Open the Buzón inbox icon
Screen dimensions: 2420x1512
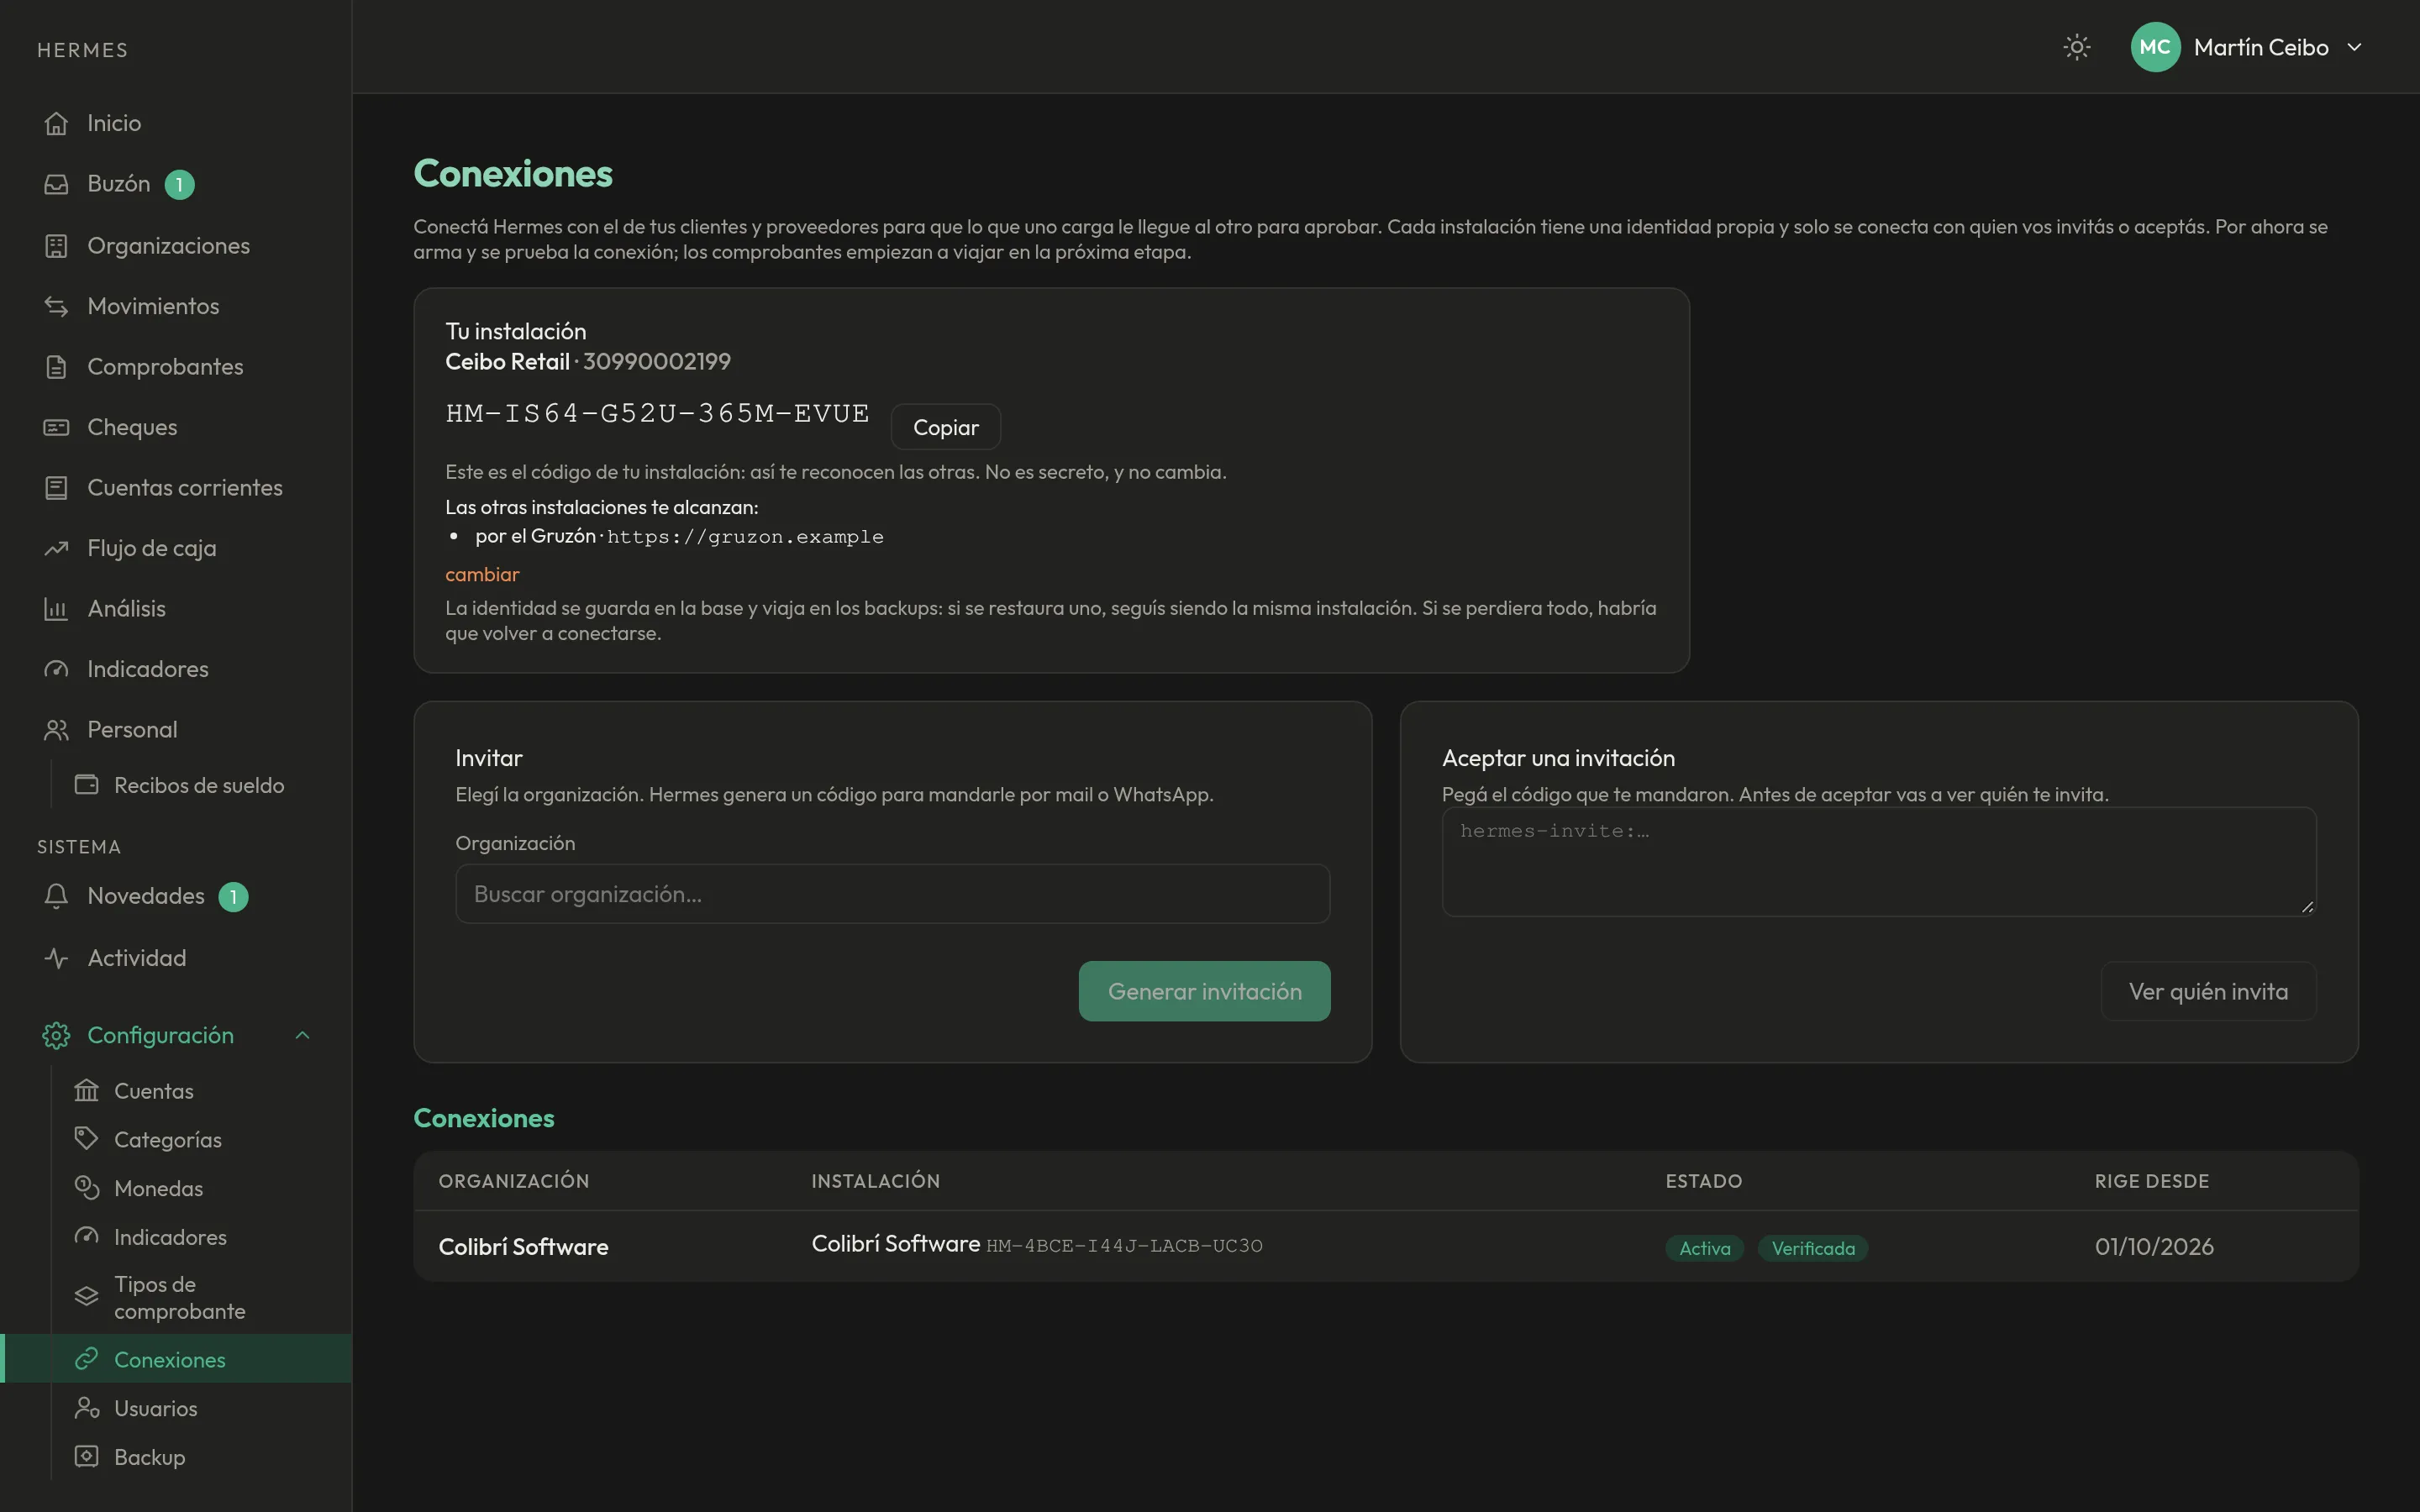[56, 184]
